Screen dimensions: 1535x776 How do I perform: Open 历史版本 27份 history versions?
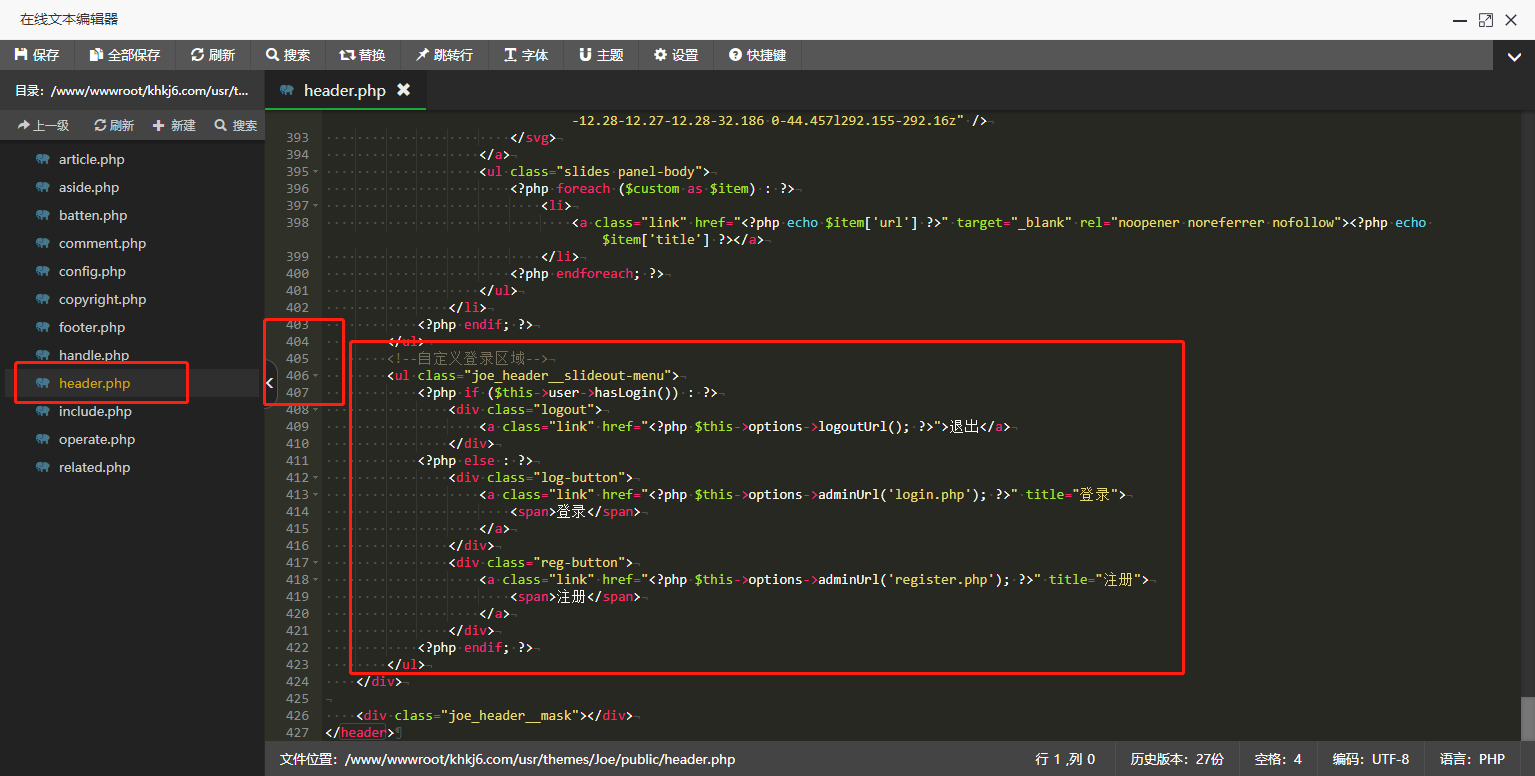(1177, 759)
